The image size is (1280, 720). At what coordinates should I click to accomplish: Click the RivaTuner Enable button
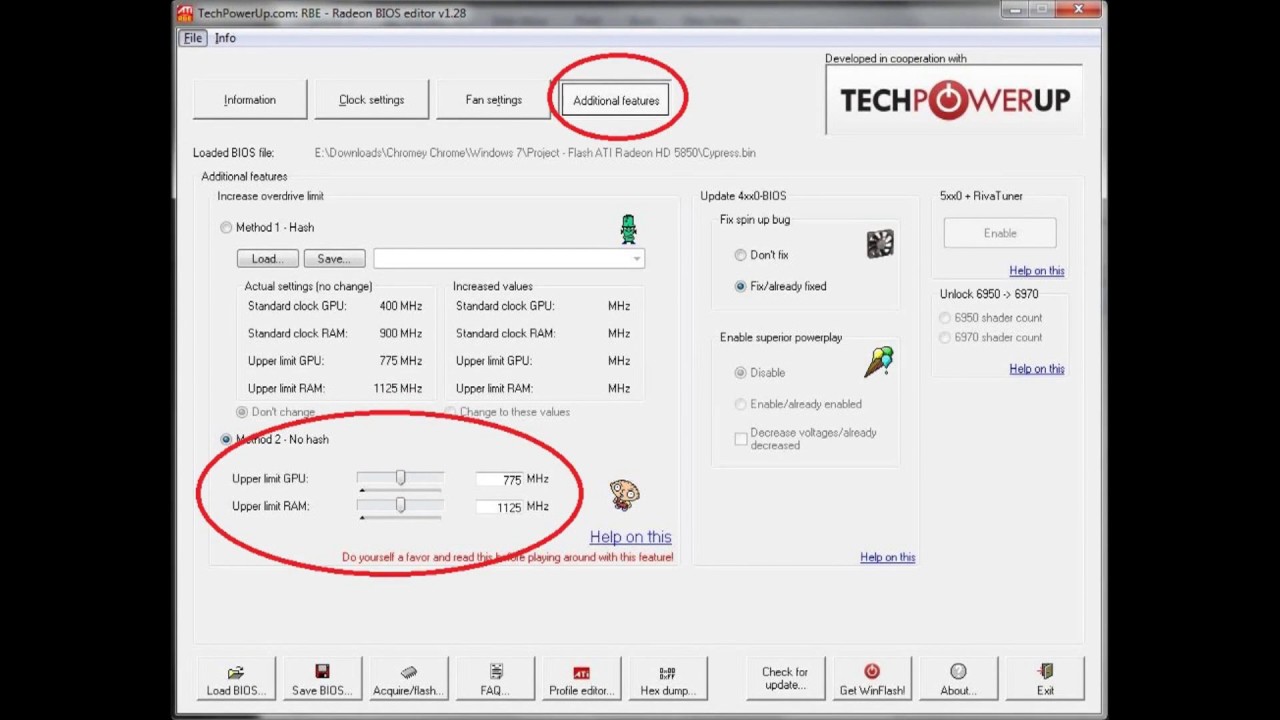(1000, 233)
